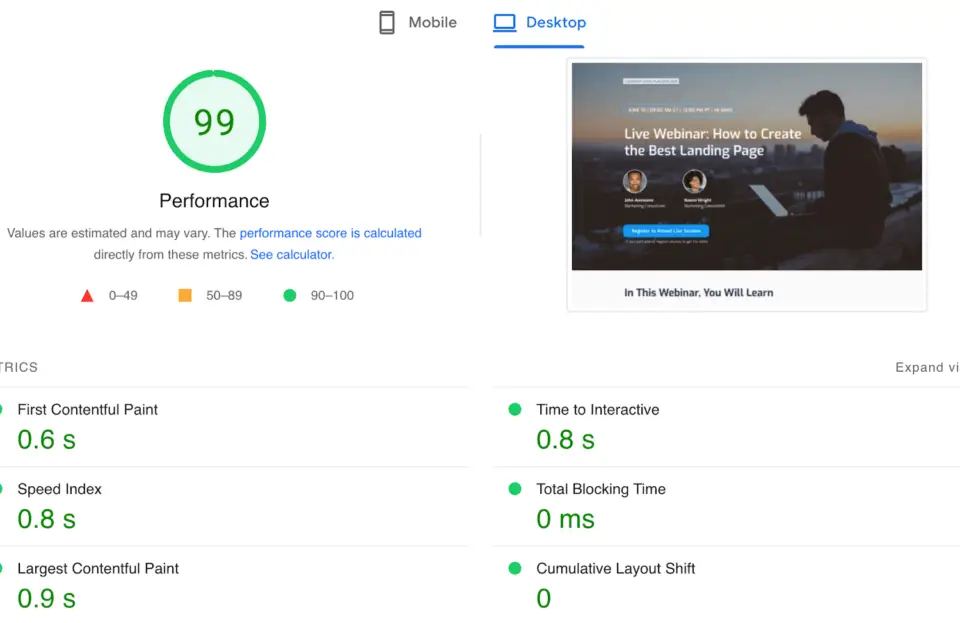Click the Largest Contentful Paint label
The image size is (960, 623).
(x=98, y=569)
